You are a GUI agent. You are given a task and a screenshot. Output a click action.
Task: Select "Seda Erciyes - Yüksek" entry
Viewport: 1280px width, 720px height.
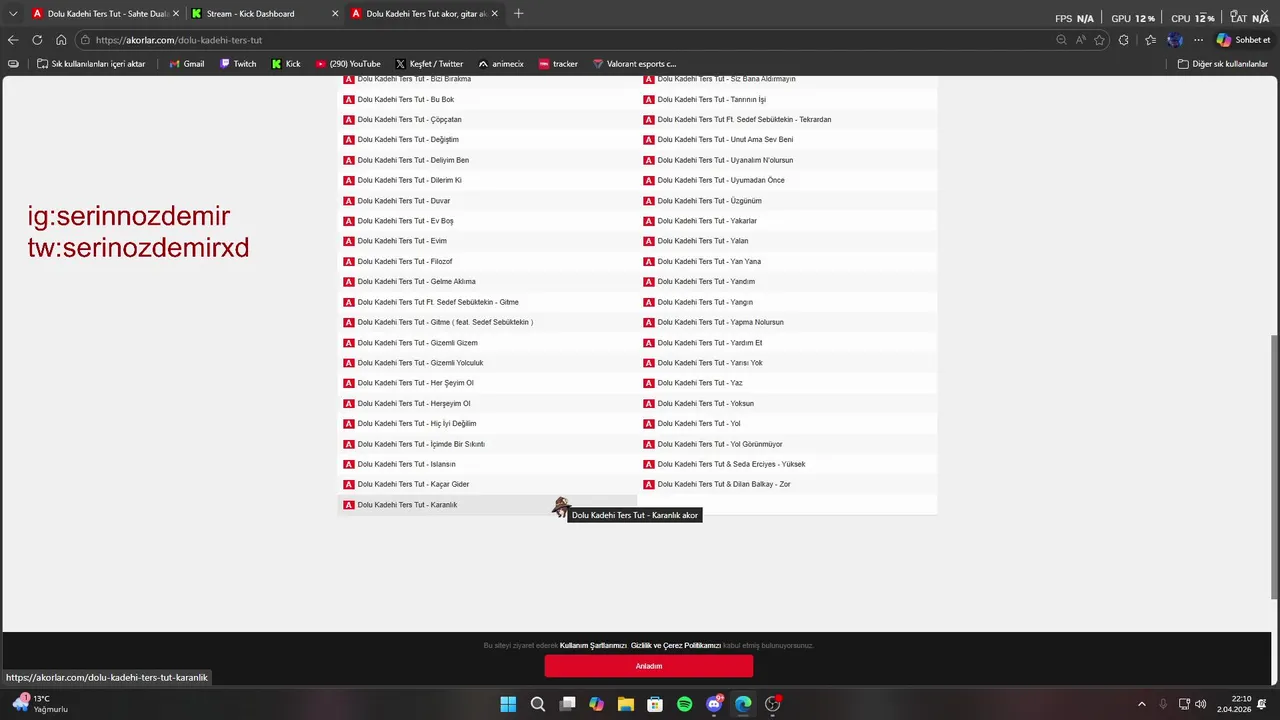tap(731, 464)
